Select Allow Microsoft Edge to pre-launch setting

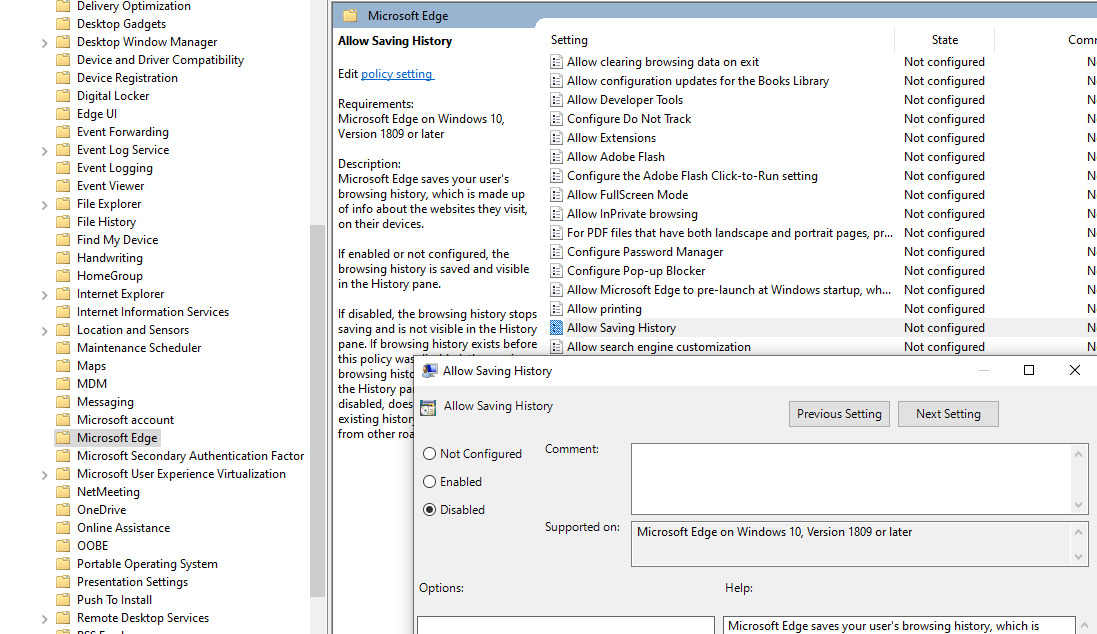point(728,290)
